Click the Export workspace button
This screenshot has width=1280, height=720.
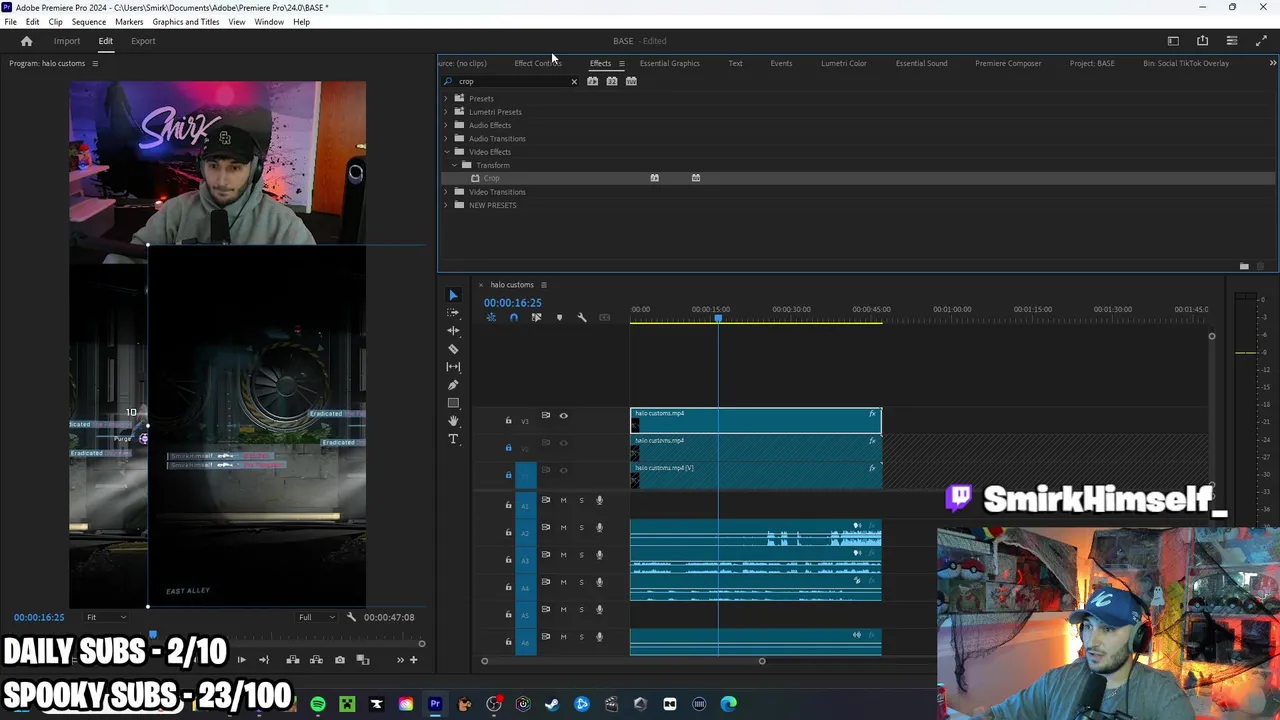tap(143, 41)
